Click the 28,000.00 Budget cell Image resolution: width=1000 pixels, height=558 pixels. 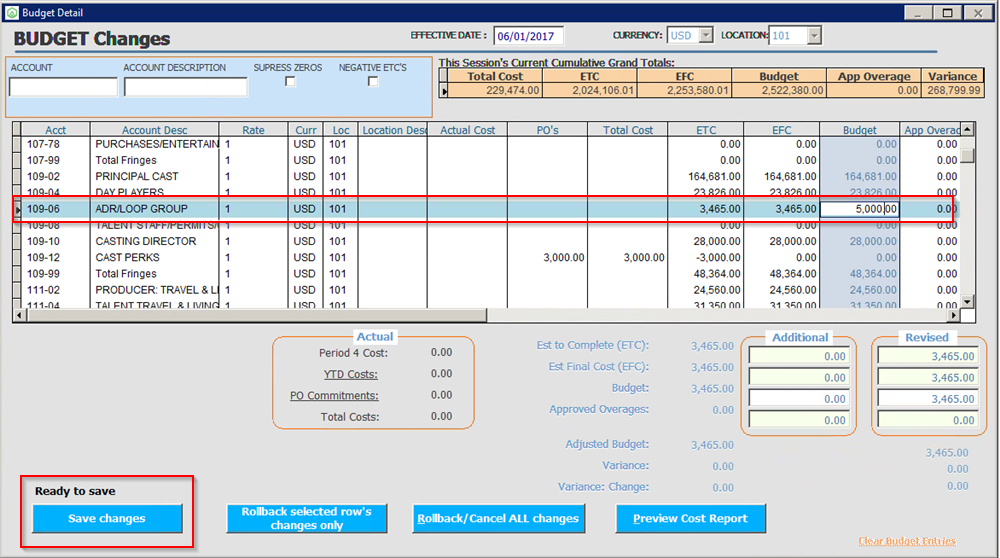point(860,242)
